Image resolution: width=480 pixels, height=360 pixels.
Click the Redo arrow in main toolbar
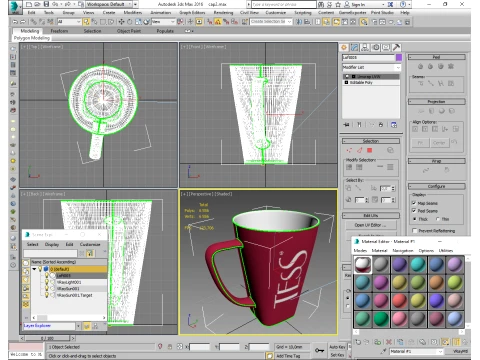point(23,22)
